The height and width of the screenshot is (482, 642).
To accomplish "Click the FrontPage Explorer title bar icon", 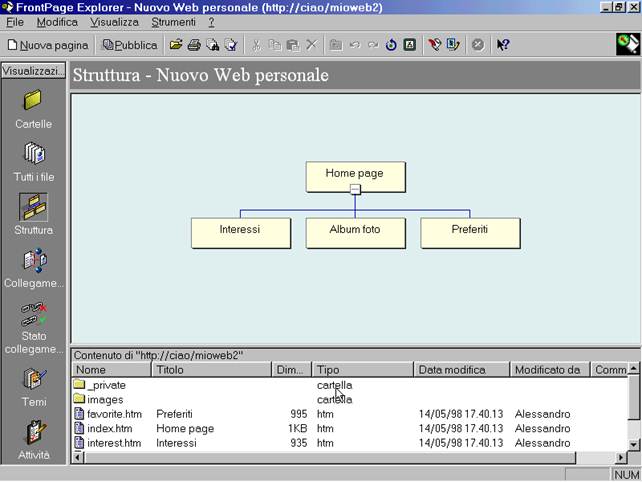I will tap(7, 7).
